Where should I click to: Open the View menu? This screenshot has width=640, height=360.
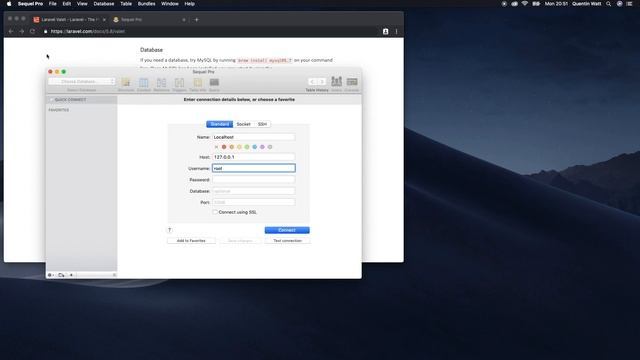click(82, 4)
